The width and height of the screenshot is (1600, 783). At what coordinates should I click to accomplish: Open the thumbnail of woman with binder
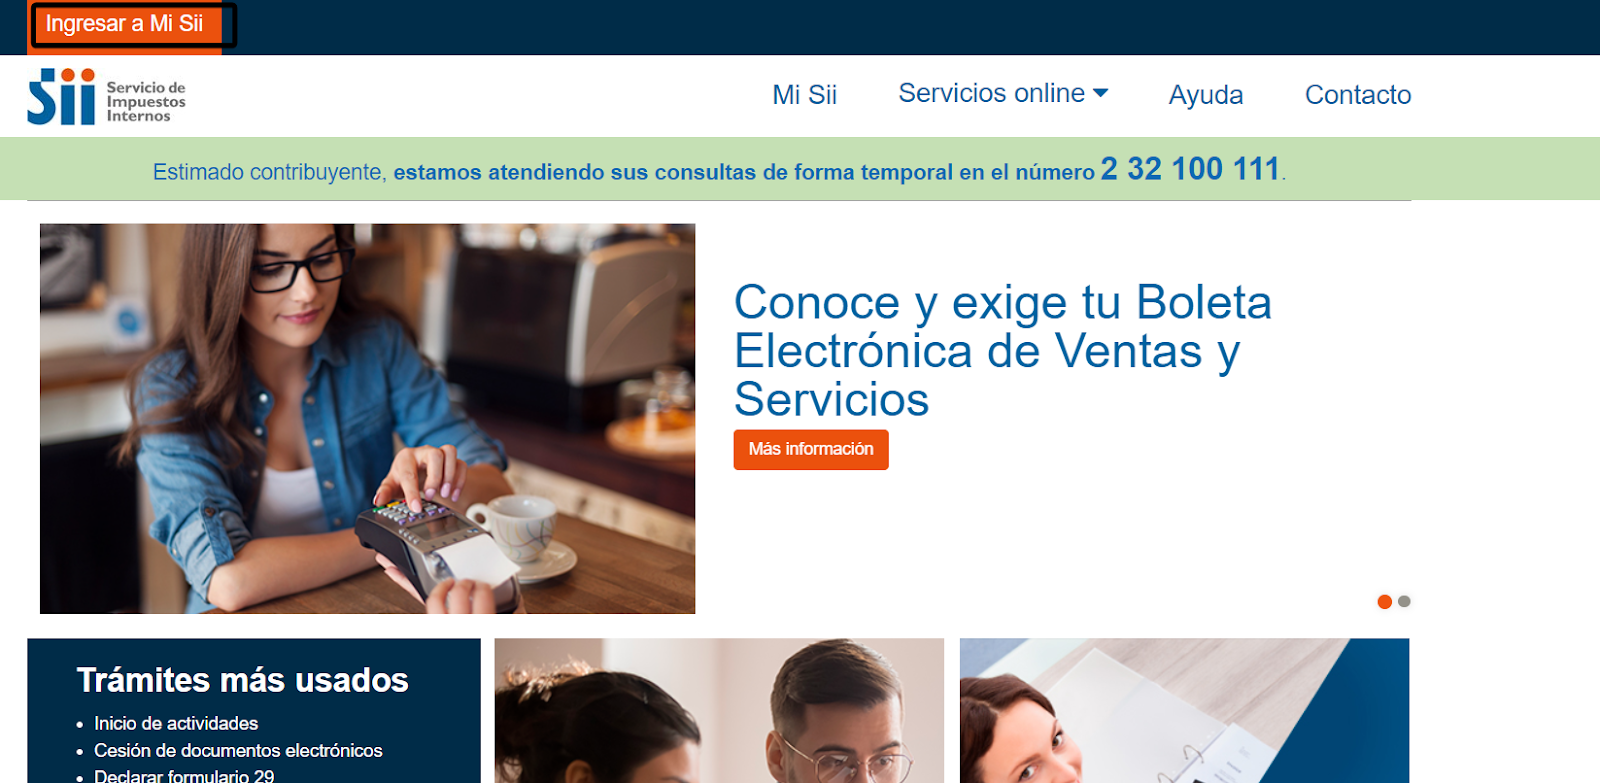coord(1184,711)
